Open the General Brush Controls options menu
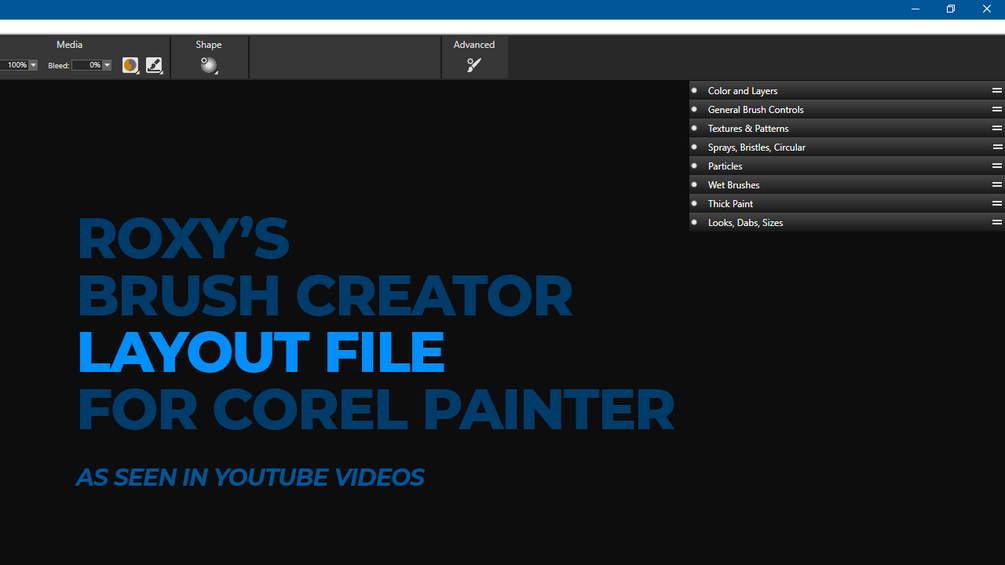The width and height of the screenshot is (1005, 565). tap(997, 110)
